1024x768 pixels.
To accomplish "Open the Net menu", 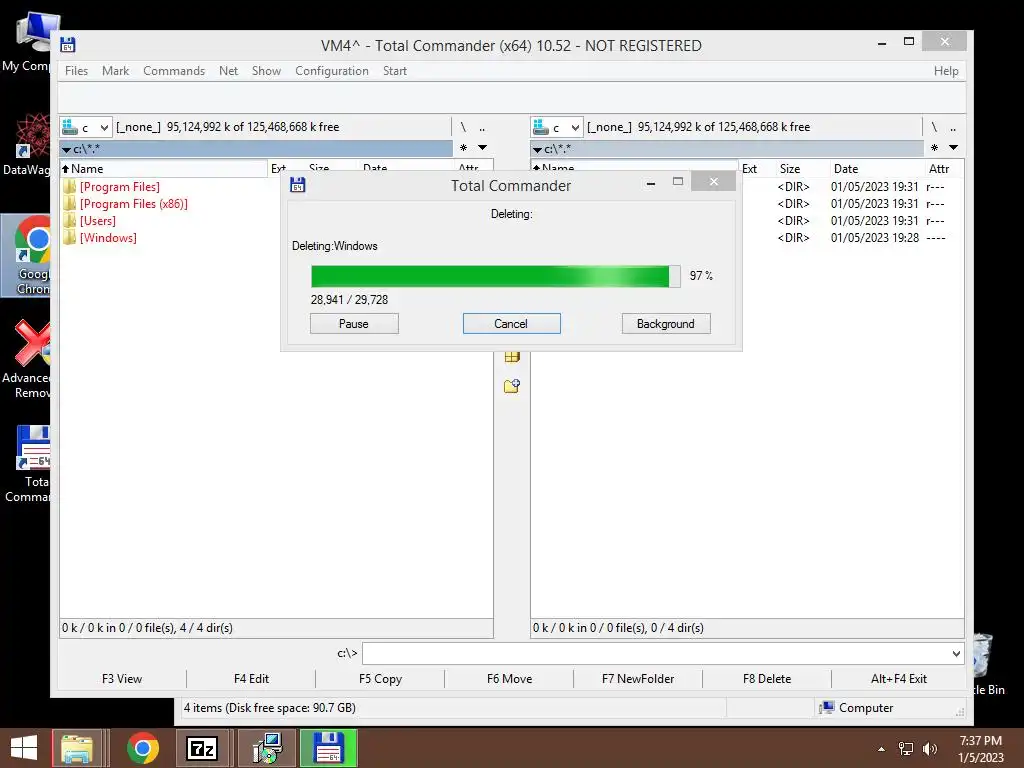I will [x=229, y=71].
